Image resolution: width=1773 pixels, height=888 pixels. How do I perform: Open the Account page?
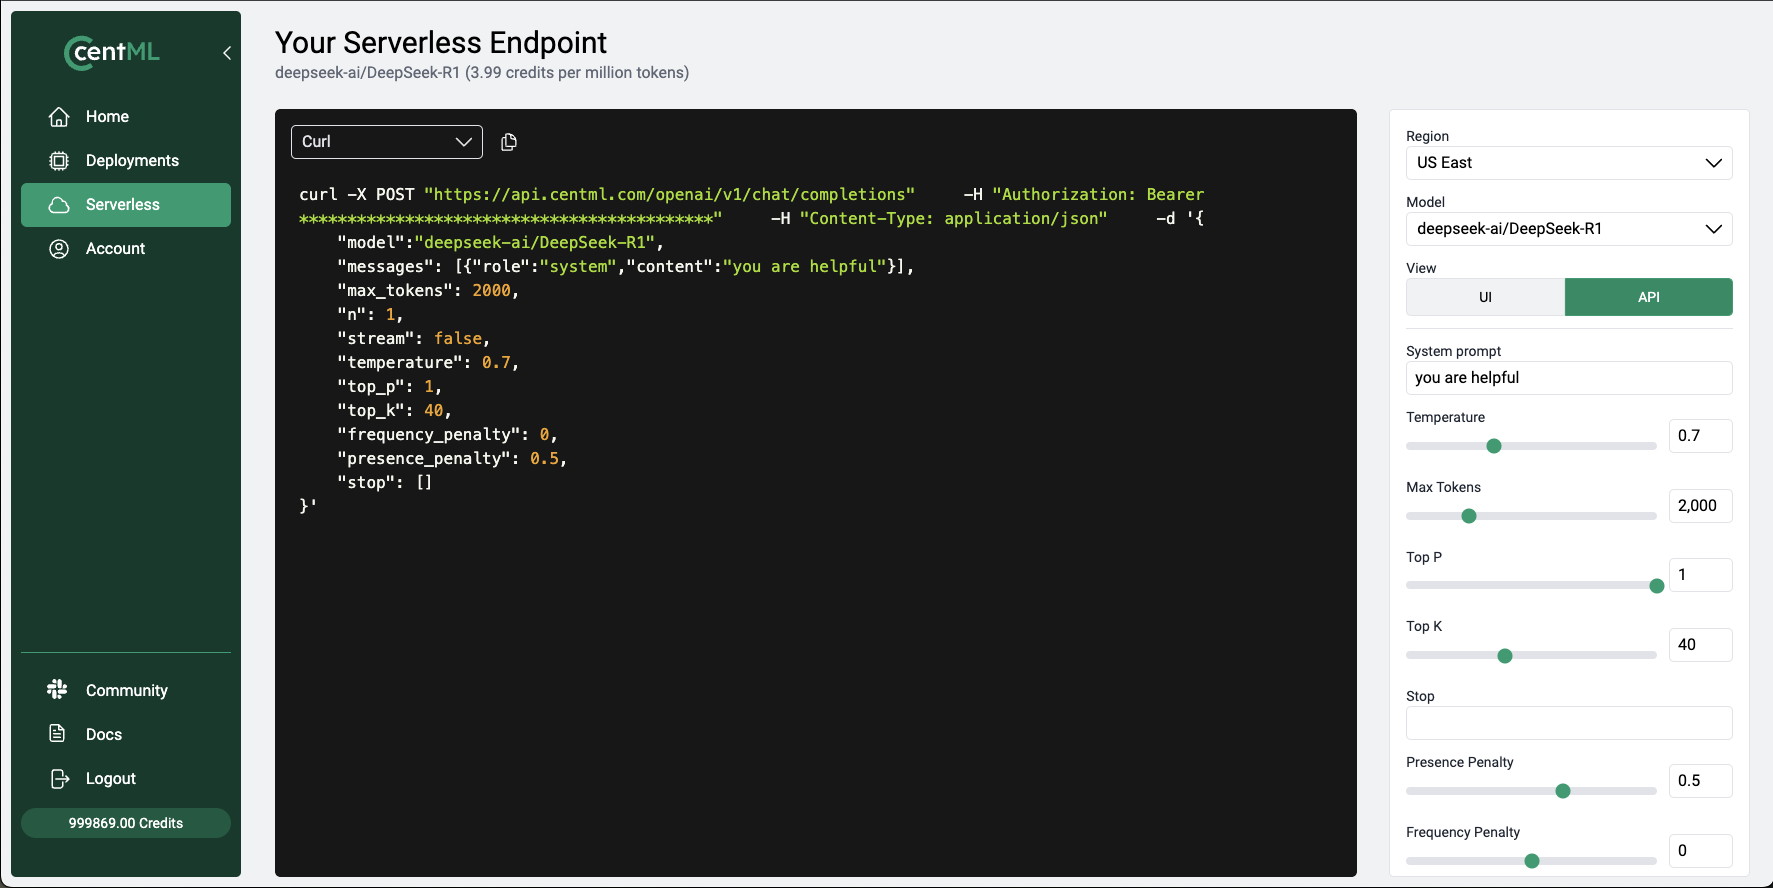[126, 249]
